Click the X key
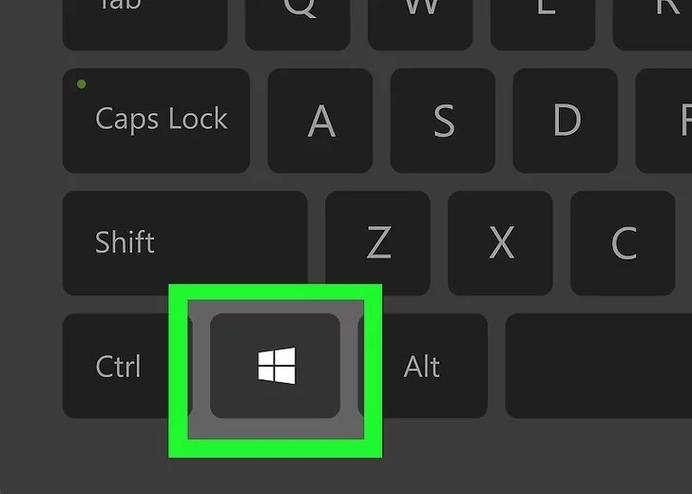The width and height of the screenshot is (692, 494). coord(500,243)
